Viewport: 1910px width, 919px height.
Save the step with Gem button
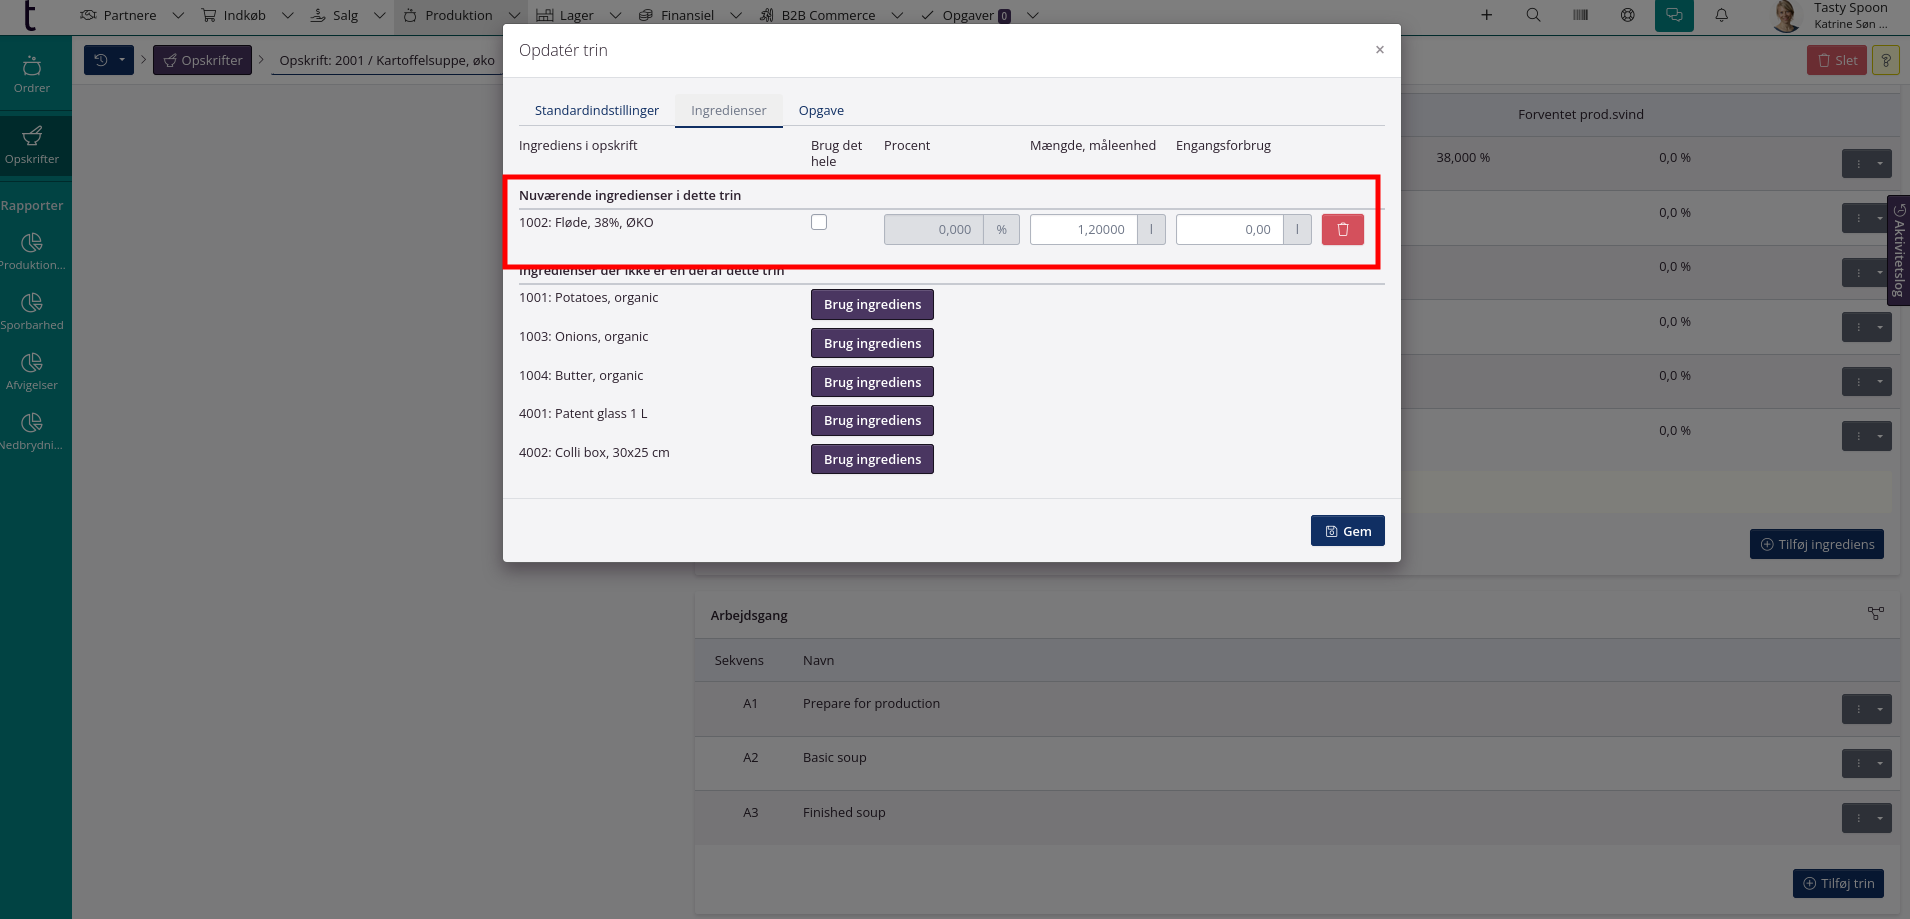click(x=1347, y=531)
